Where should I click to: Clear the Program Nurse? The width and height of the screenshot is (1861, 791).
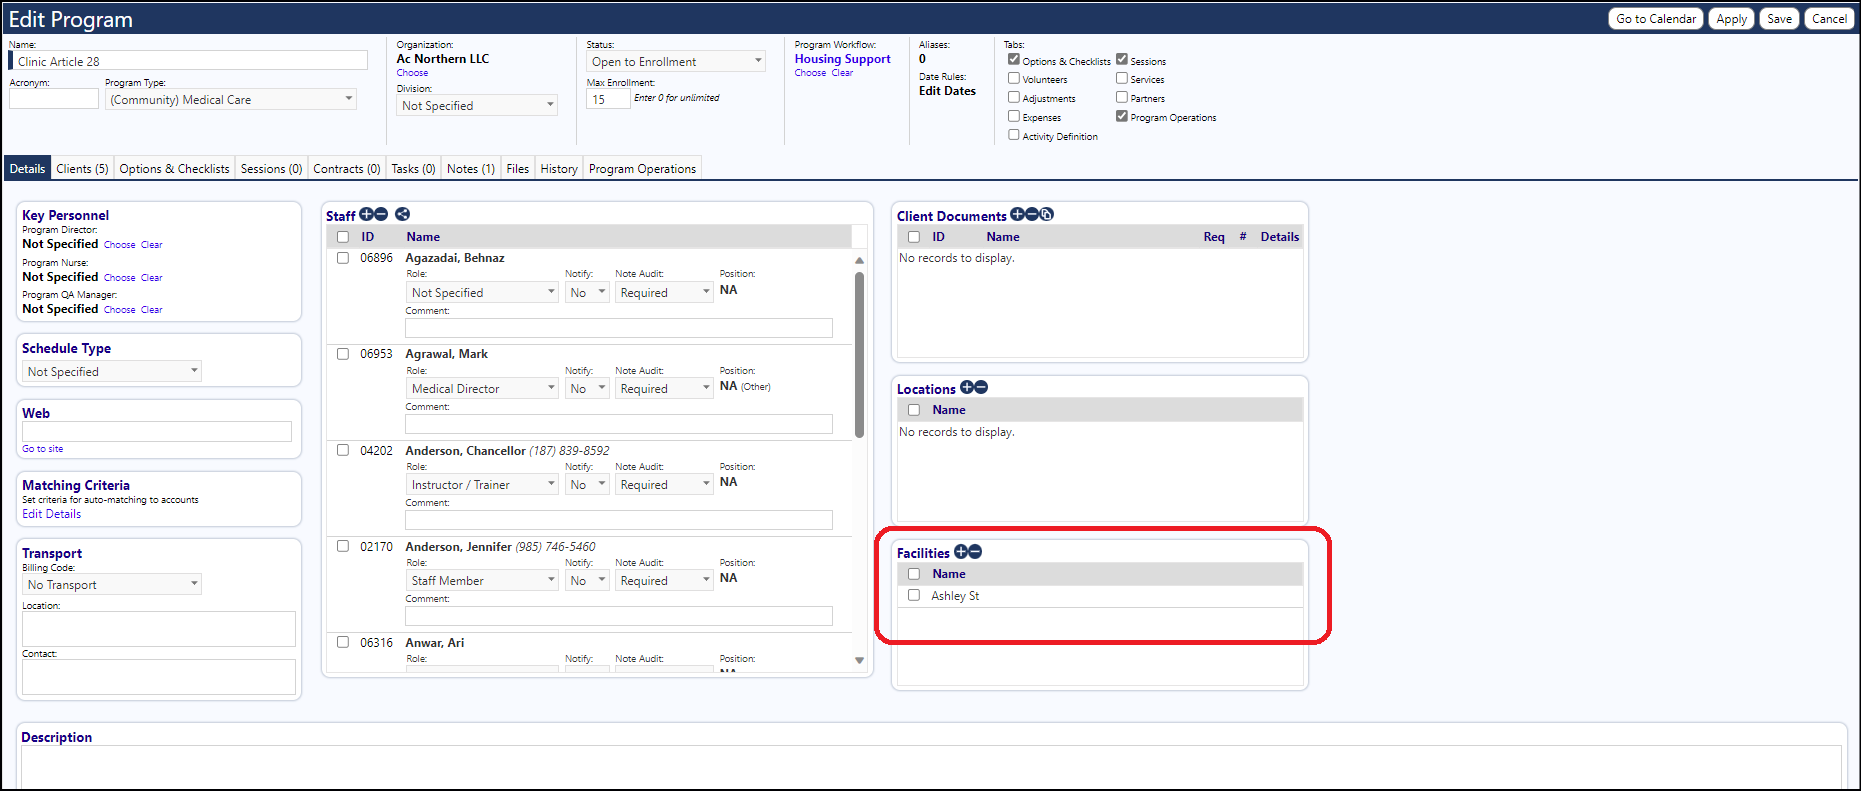[151, 278]
